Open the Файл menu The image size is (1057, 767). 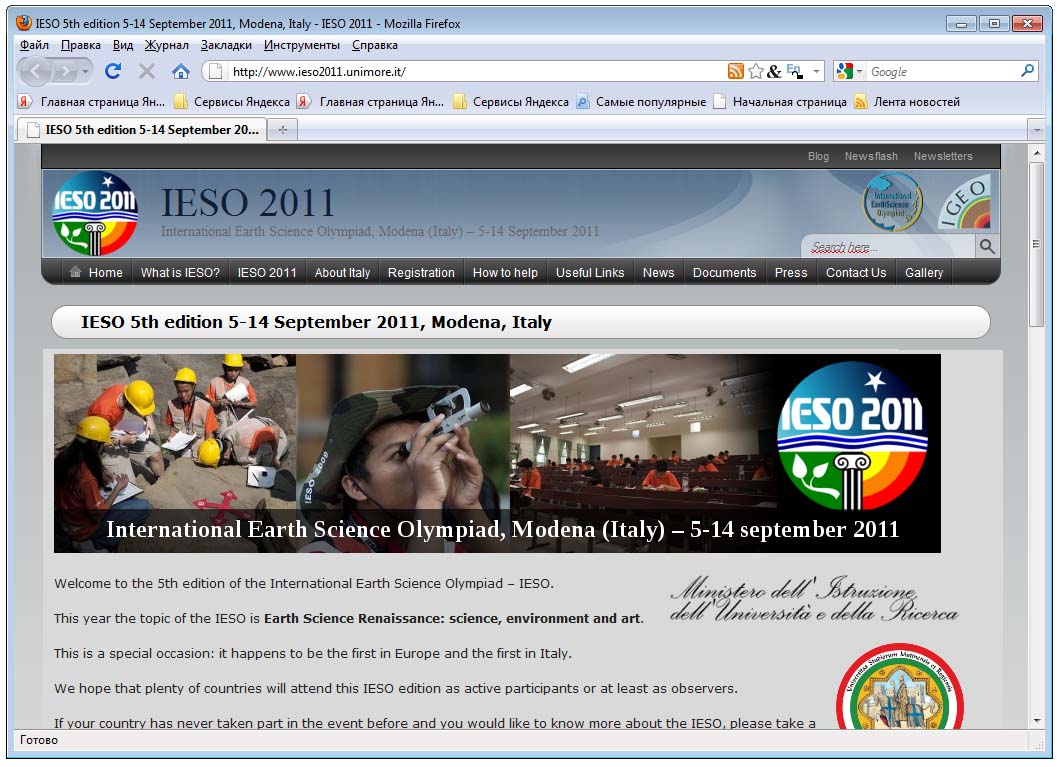click(x=34, y=45)
